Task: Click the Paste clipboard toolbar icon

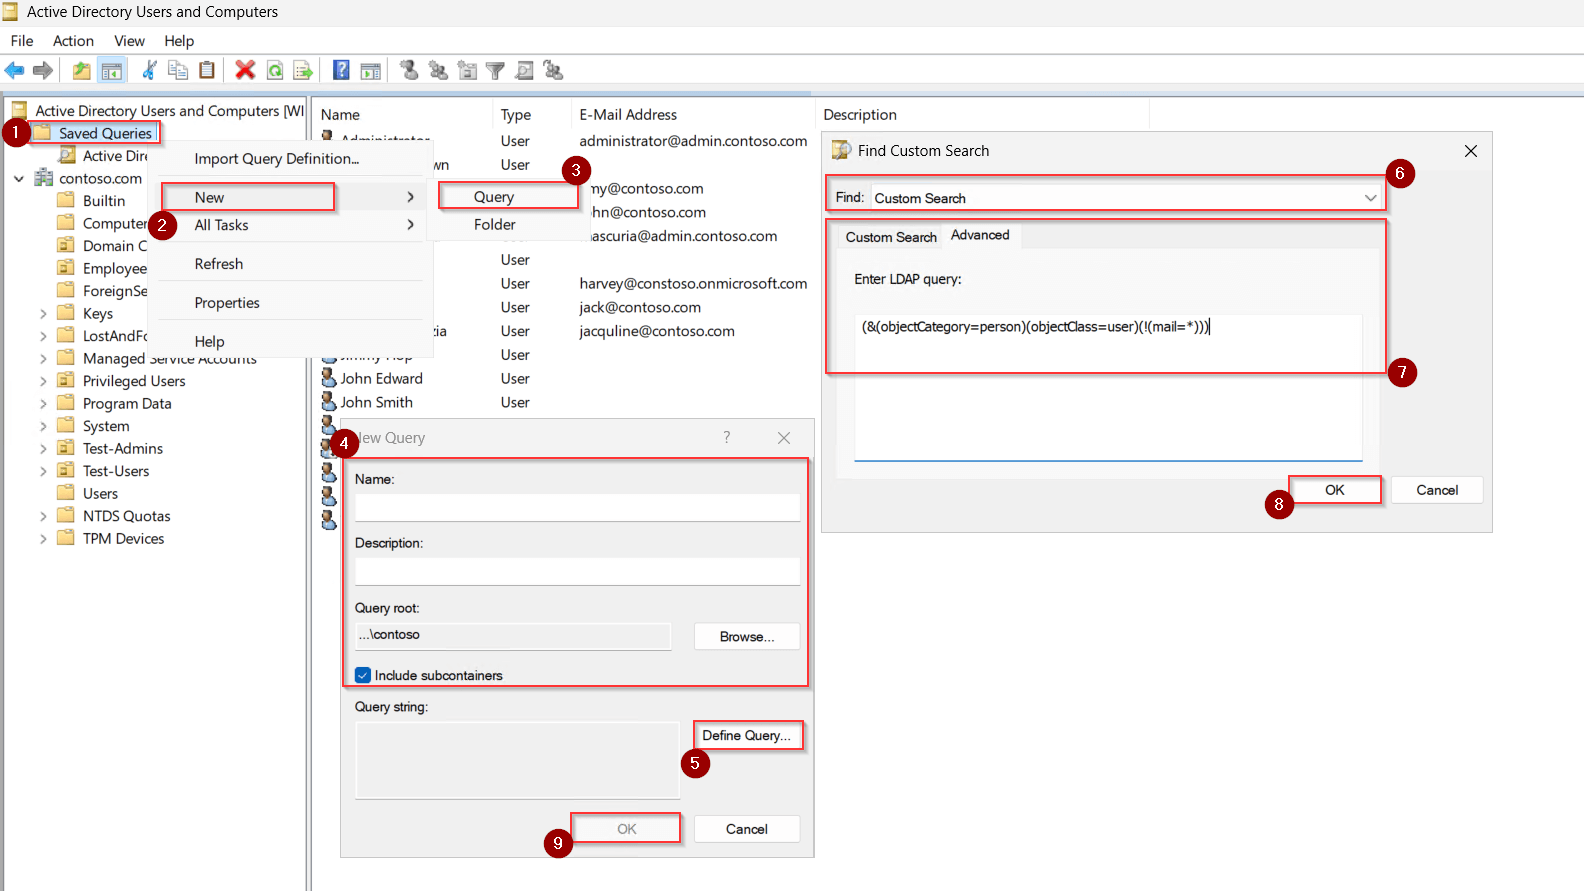Action: click(207, 70)
